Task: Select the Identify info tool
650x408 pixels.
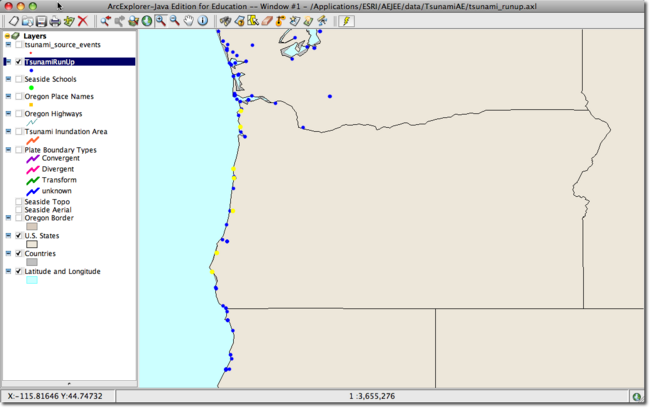Action: [203, 21]
